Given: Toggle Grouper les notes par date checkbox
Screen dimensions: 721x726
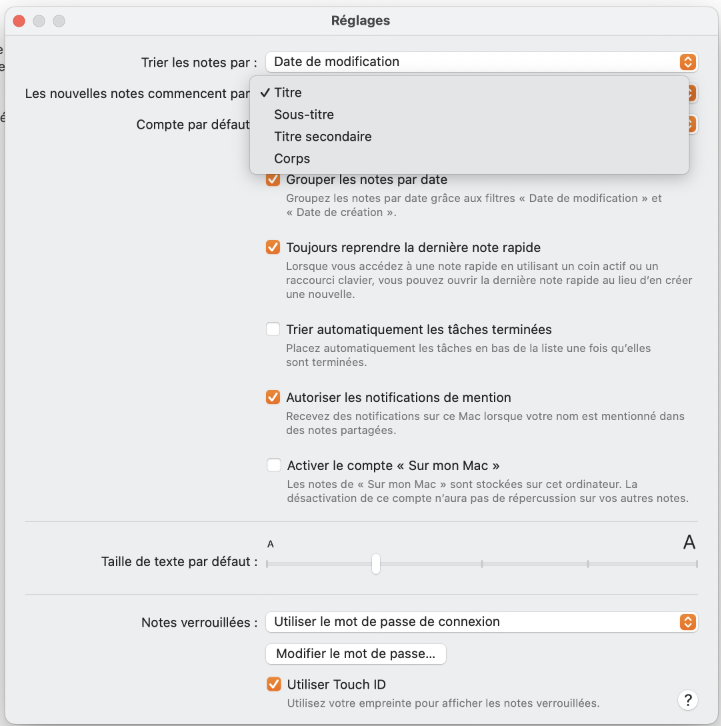Looking at the screenshot, I should click(x=273, y=180).
